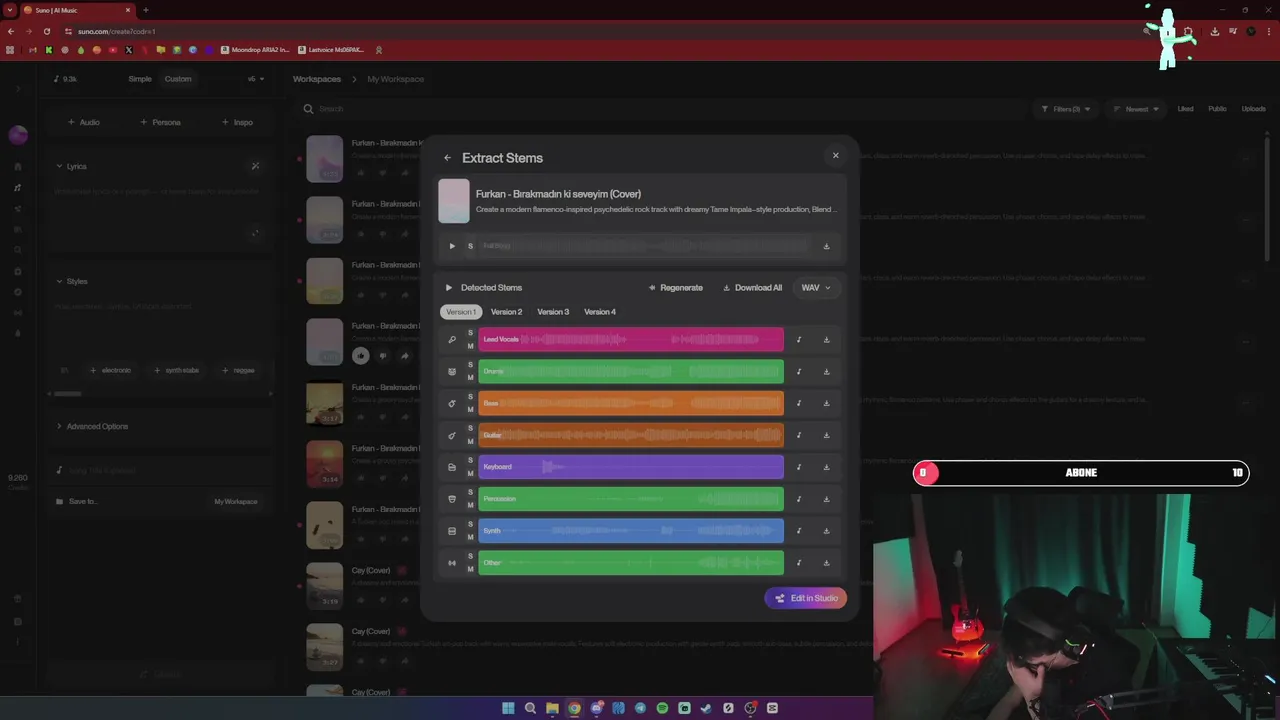
Task: Open Steam from the taskbar
Action: click(706, 708)
